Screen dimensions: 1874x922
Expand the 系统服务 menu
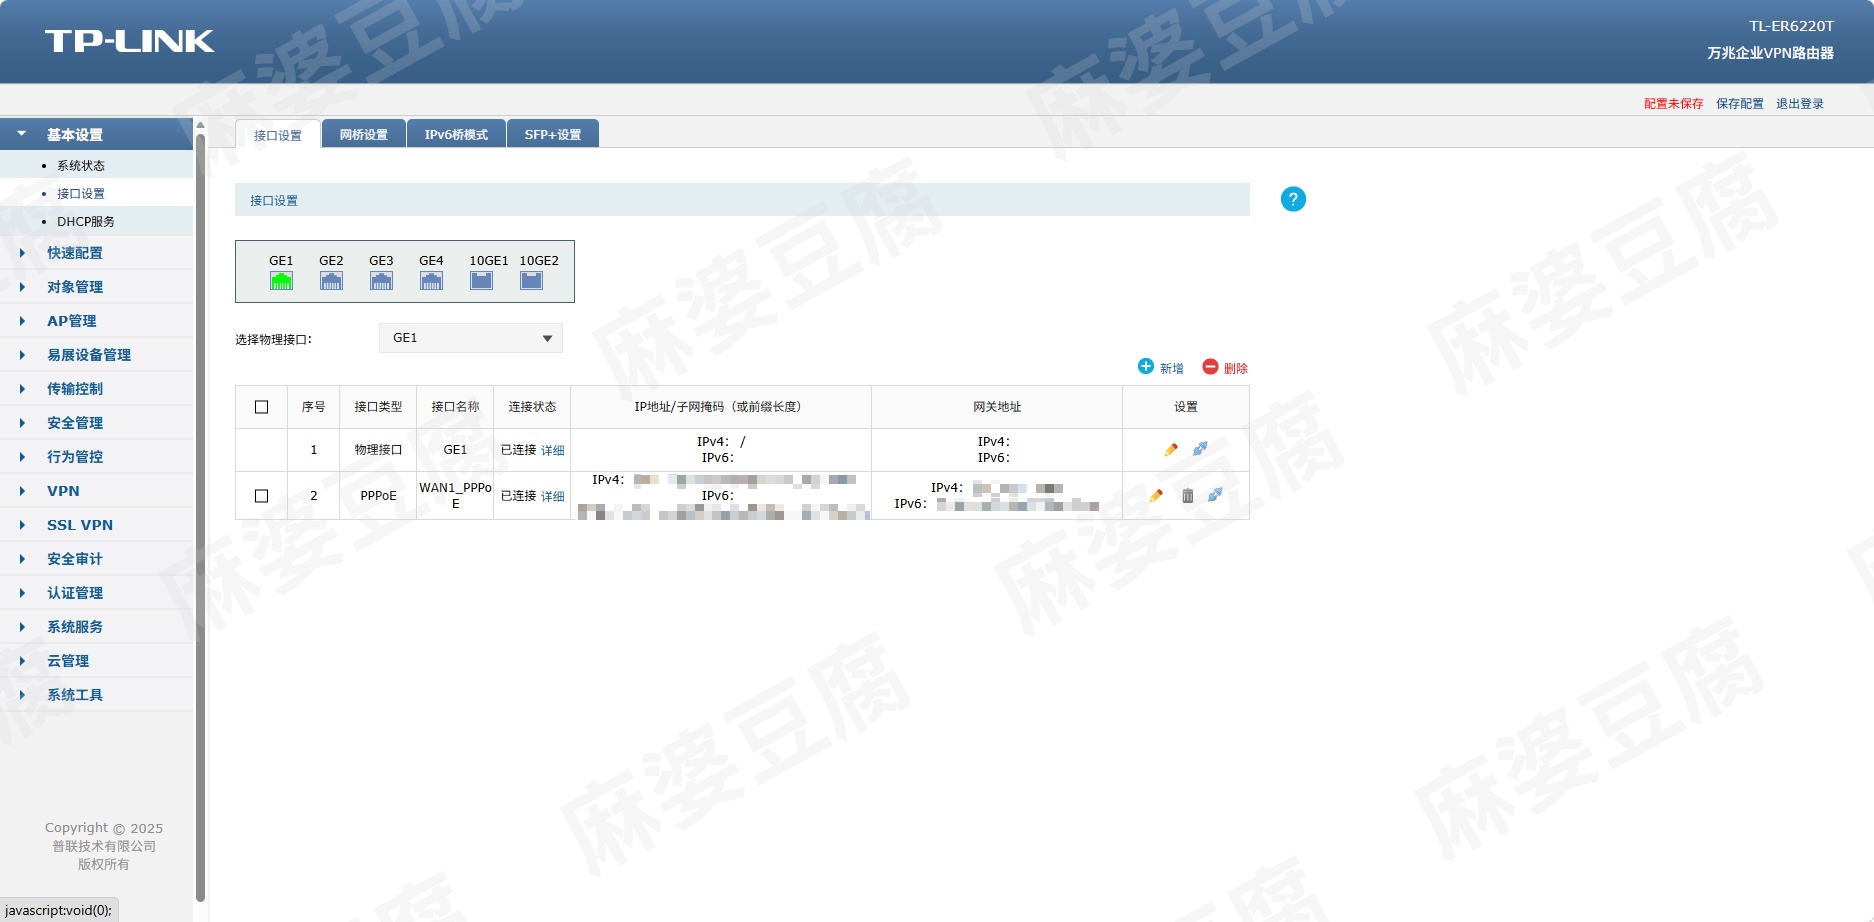click(96, 627)
